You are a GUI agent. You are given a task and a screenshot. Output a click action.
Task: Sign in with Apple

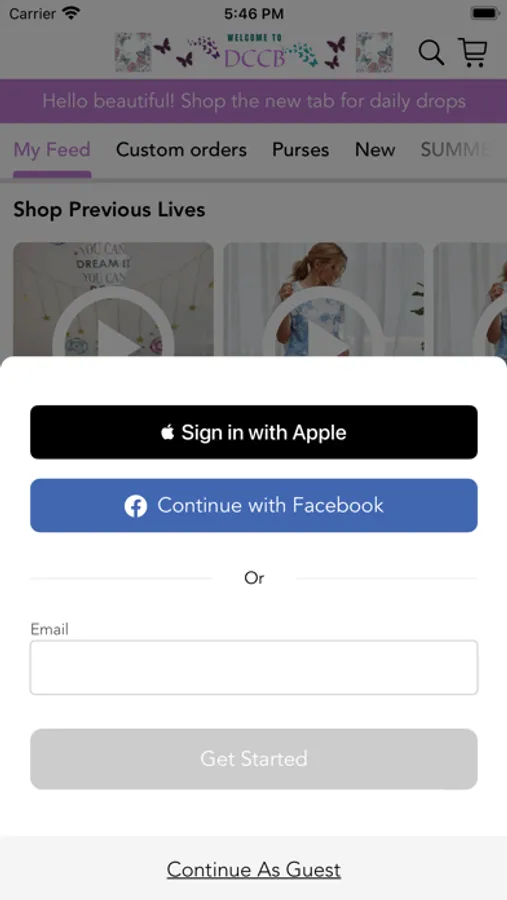point(254,432)
